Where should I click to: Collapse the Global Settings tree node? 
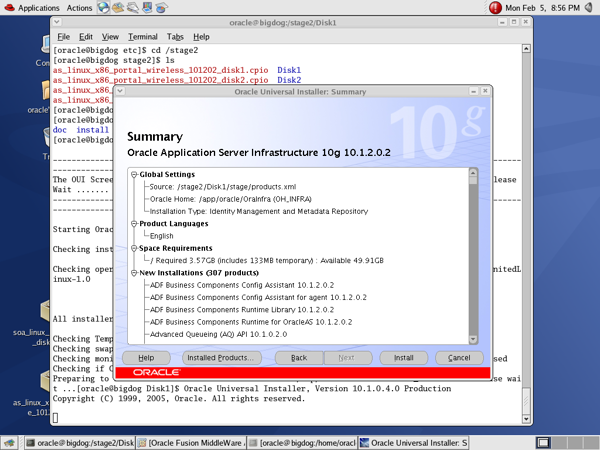pyautogui.click(x=134, y=174)
